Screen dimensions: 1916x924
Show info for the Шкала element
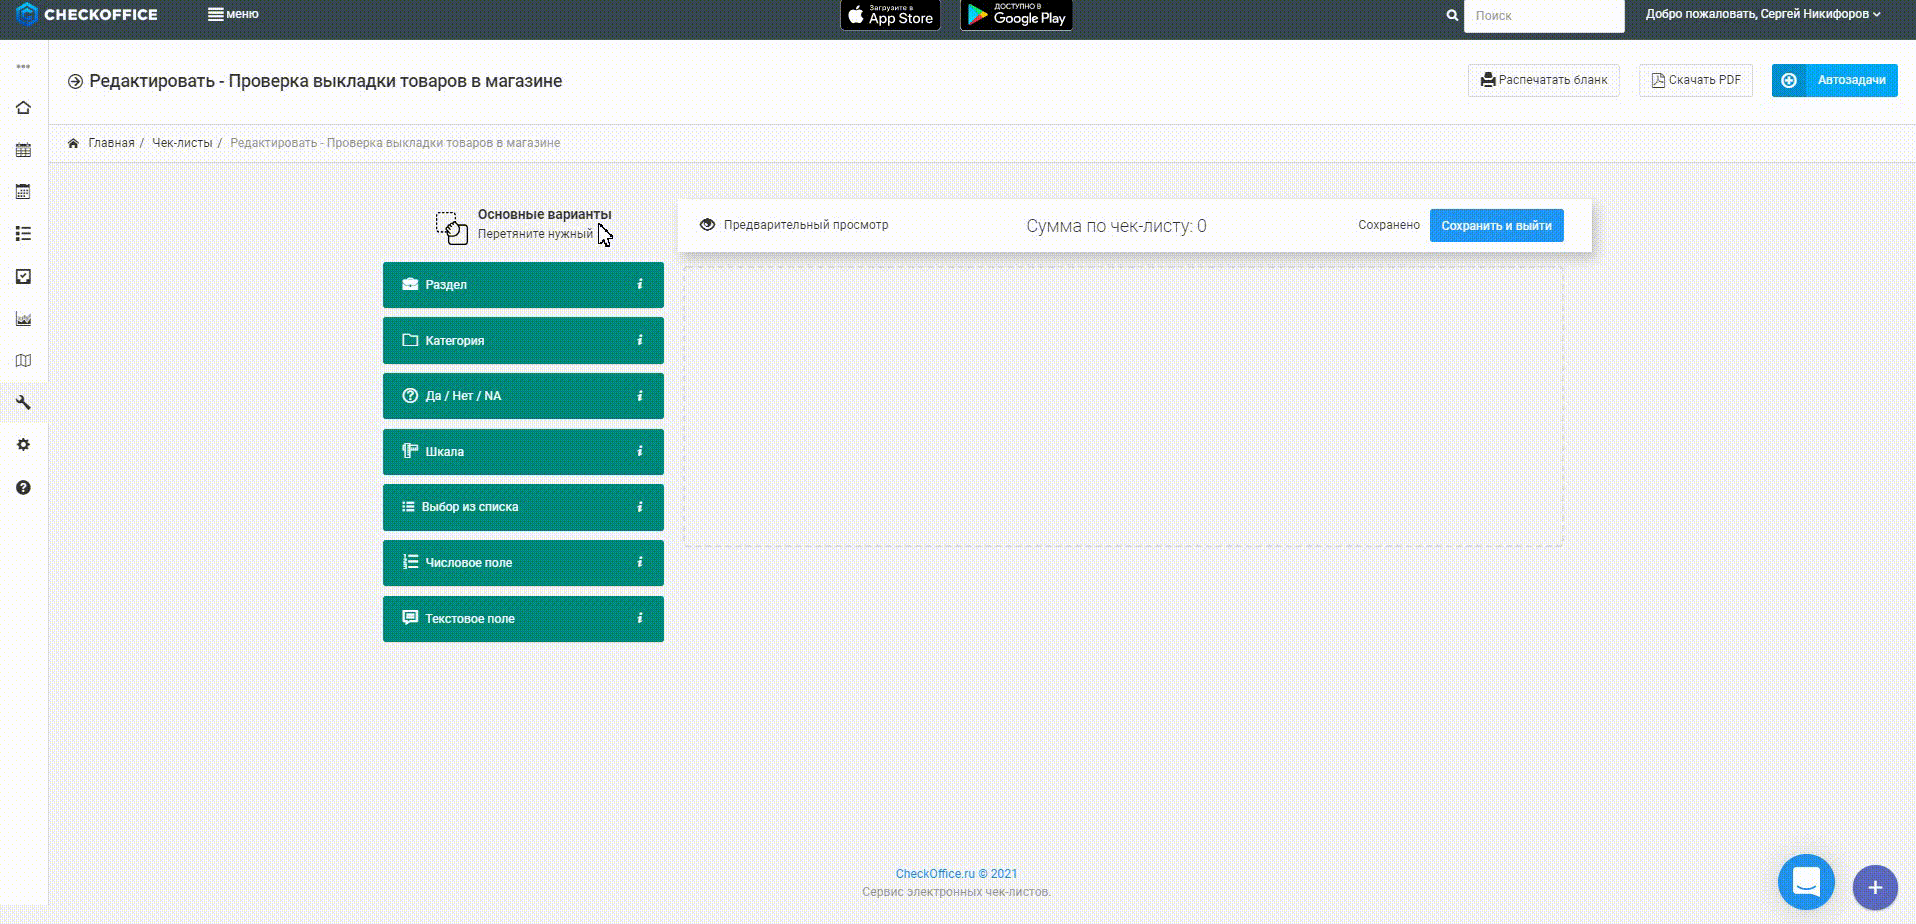(x=640, y=452)
